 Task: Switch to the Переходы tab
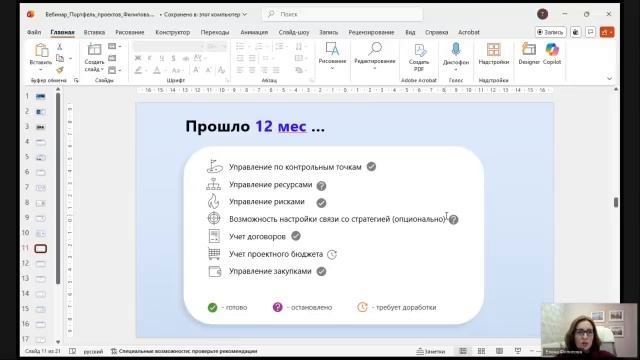(215, 32)
